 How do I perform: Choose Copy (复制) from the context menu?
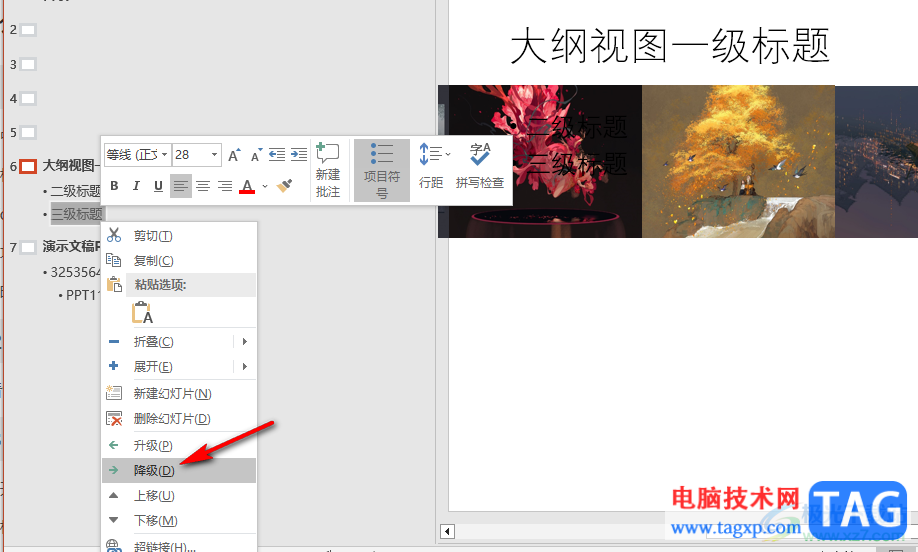pyautogui.click(x=179, y=260)
